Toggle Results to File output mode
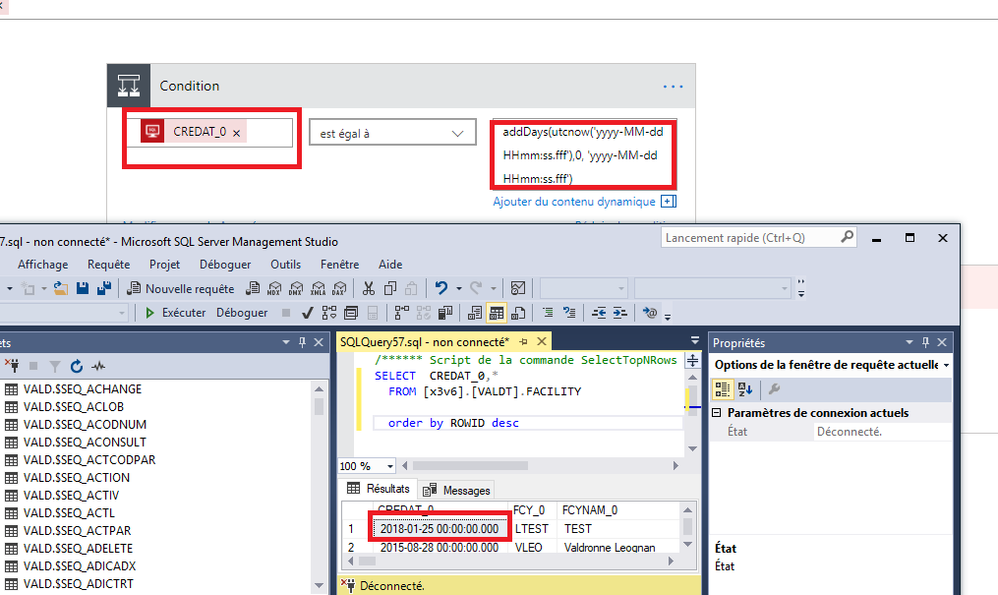 [x=518, y=312]
